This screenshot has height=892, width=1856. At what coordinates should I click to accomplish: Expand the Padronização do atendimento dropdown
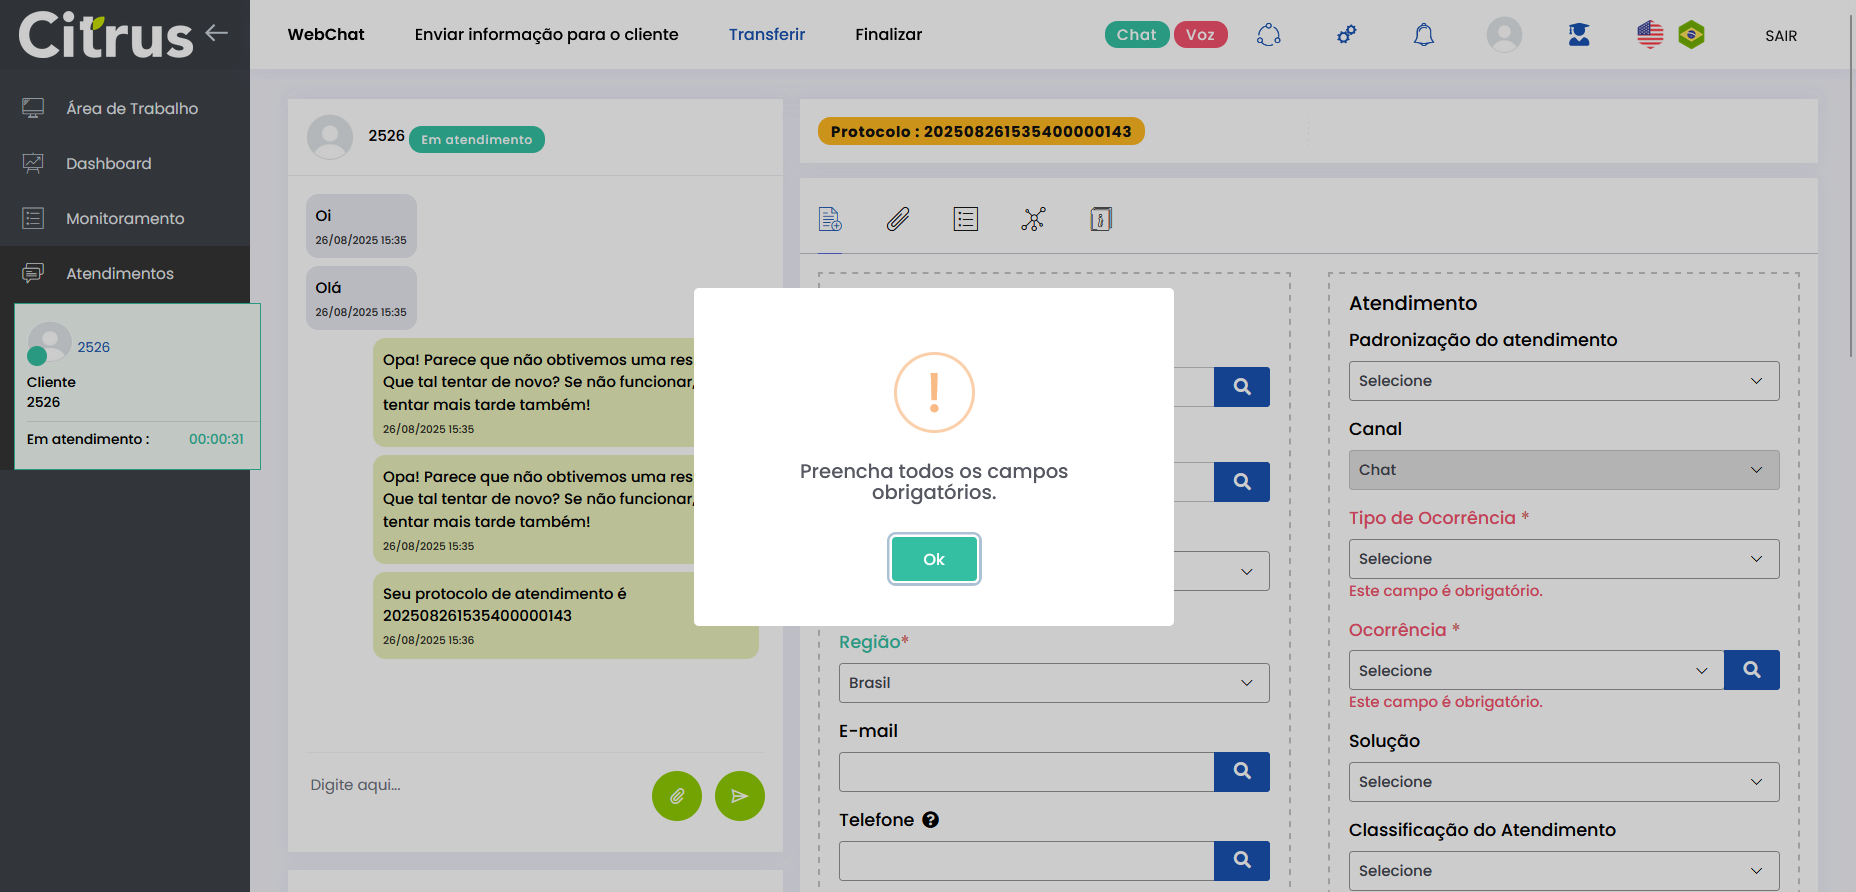point(1563,381)
